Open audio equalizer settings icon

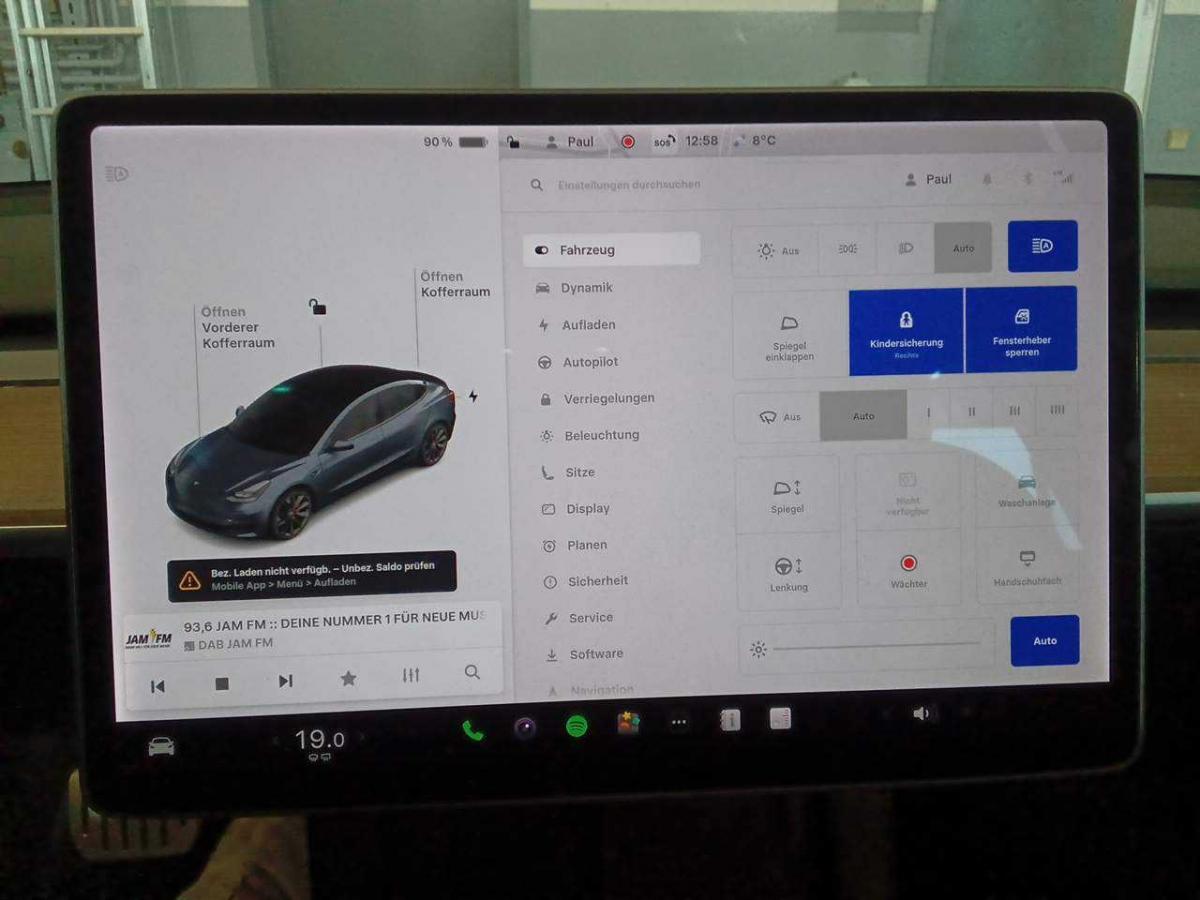[x=411, y=675]
